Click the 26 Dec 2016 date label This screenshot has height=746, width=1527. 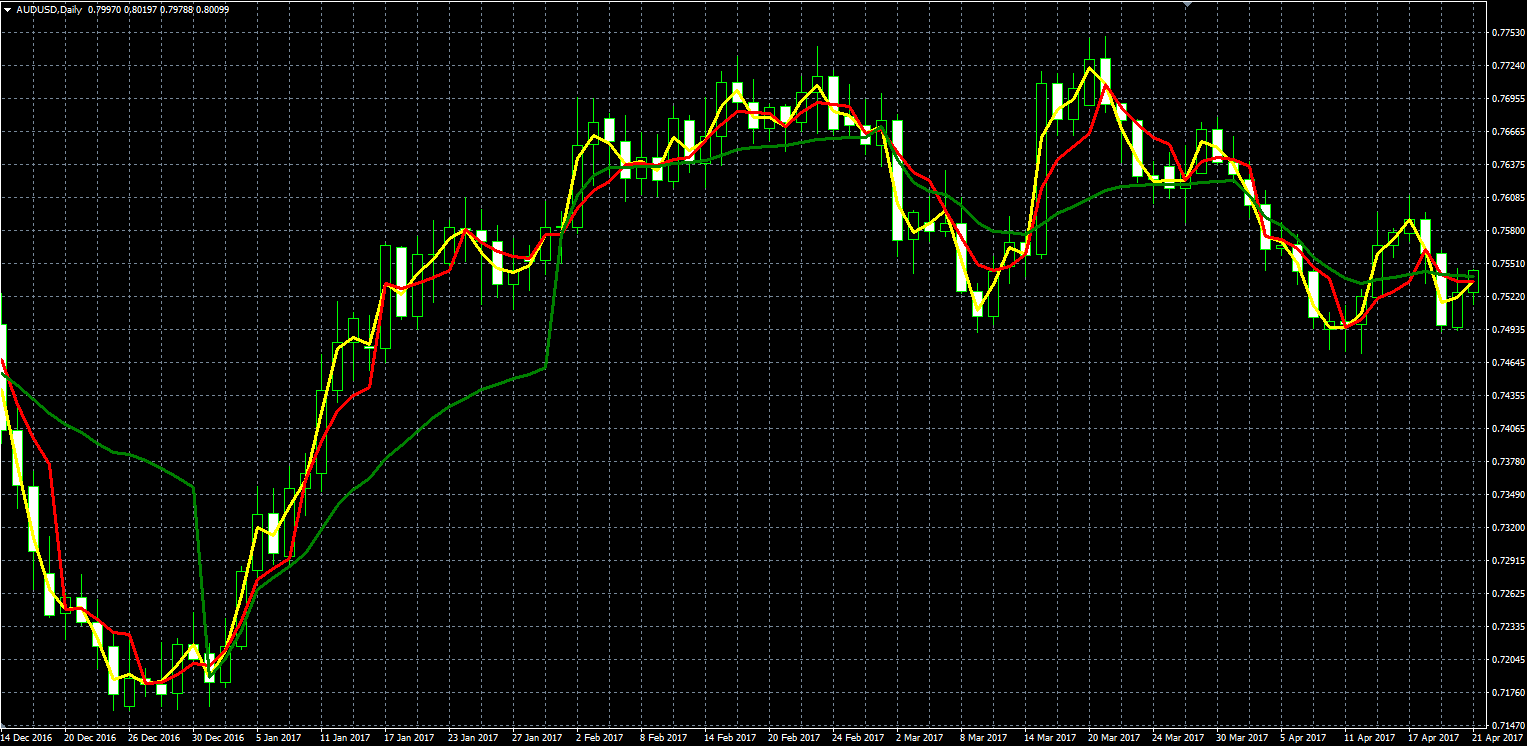pyautogui.click(x=154, y=738)
